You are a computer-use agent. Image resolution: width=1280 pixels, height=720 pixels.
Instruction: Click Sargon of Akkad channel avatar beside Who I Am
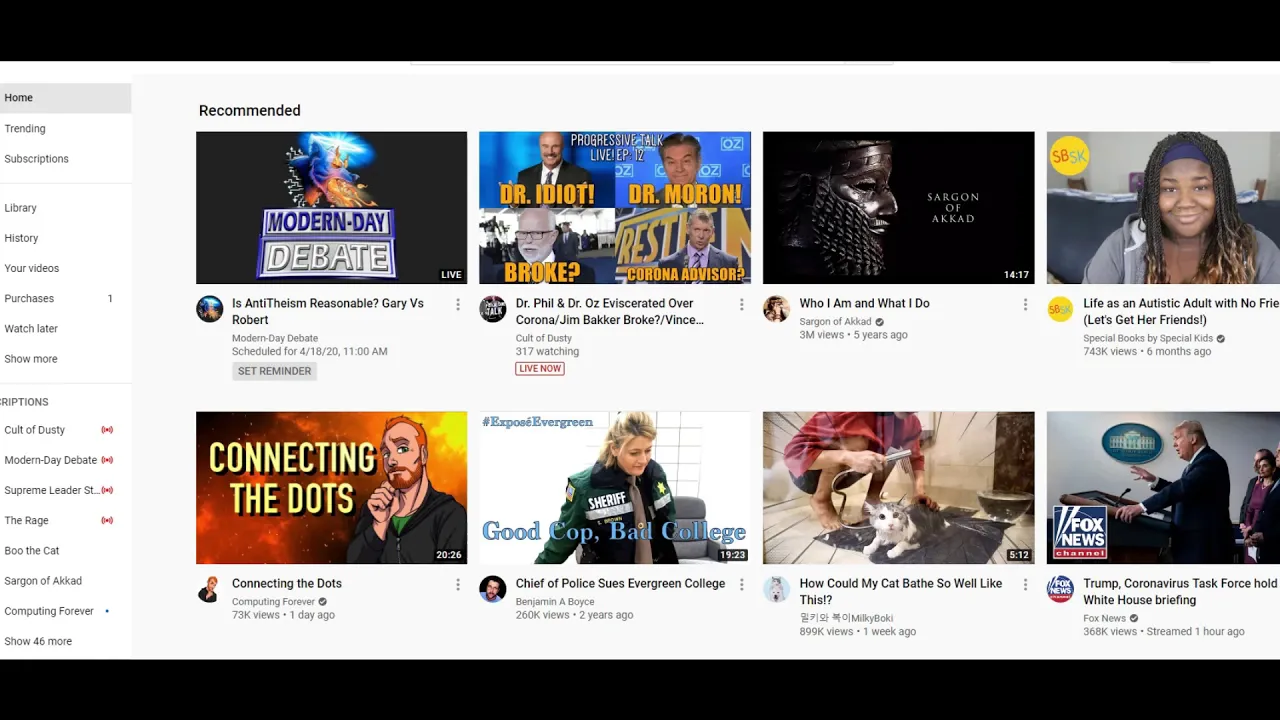[777, 309]
